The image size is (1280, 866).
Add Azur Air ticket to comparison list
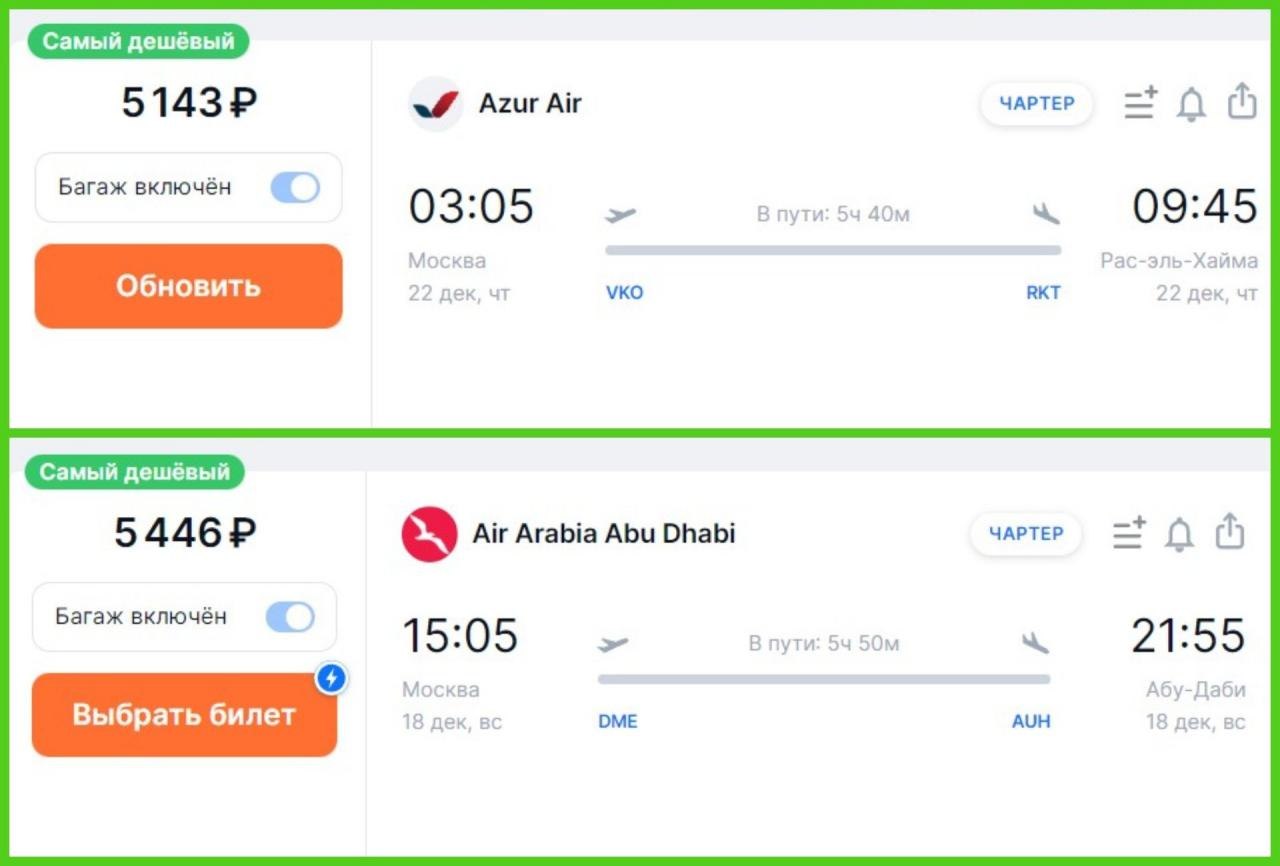(x=1140, y=103)
